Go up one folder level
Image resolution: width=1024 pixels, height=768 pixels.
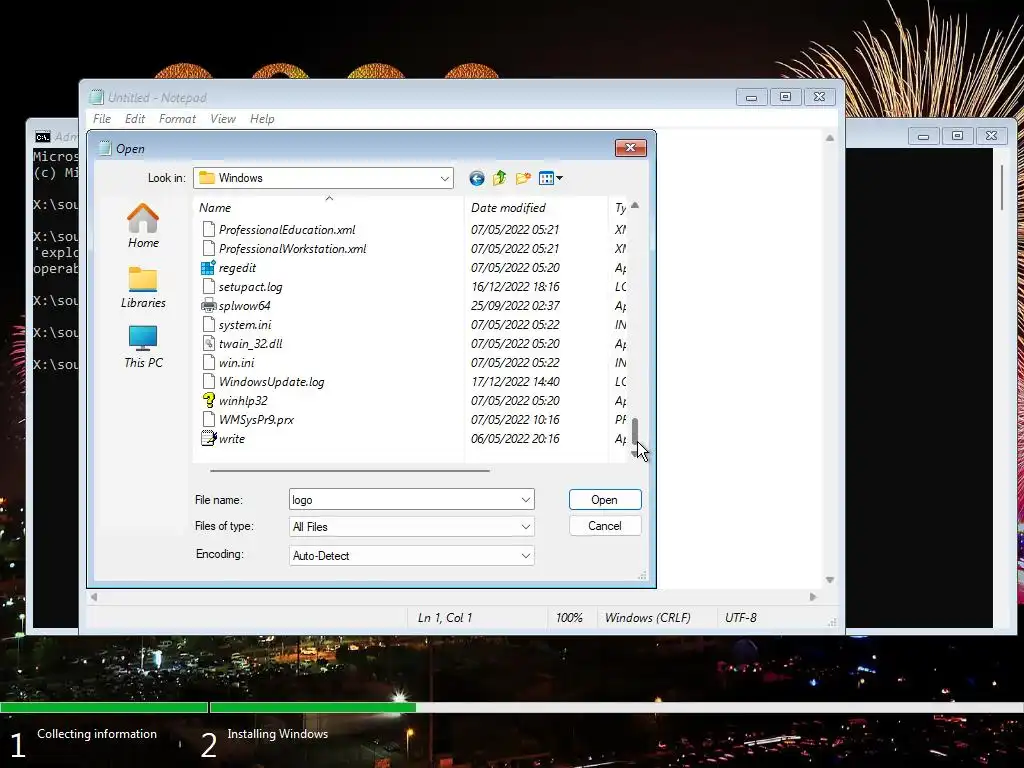[500, 178]
